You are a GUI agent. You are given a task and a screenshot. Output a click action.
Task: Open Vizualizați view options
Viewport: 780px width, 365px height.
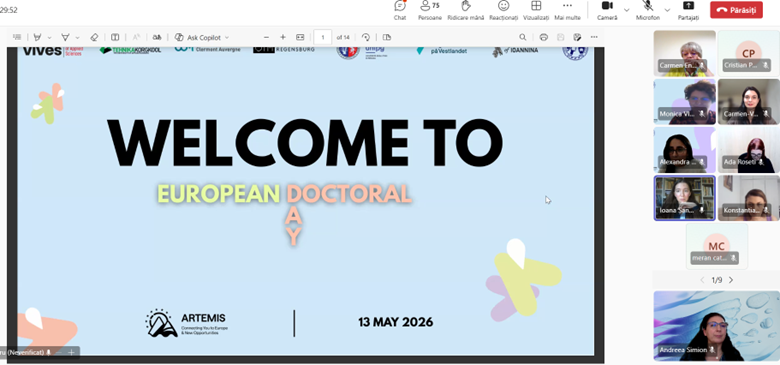[536, 10]
